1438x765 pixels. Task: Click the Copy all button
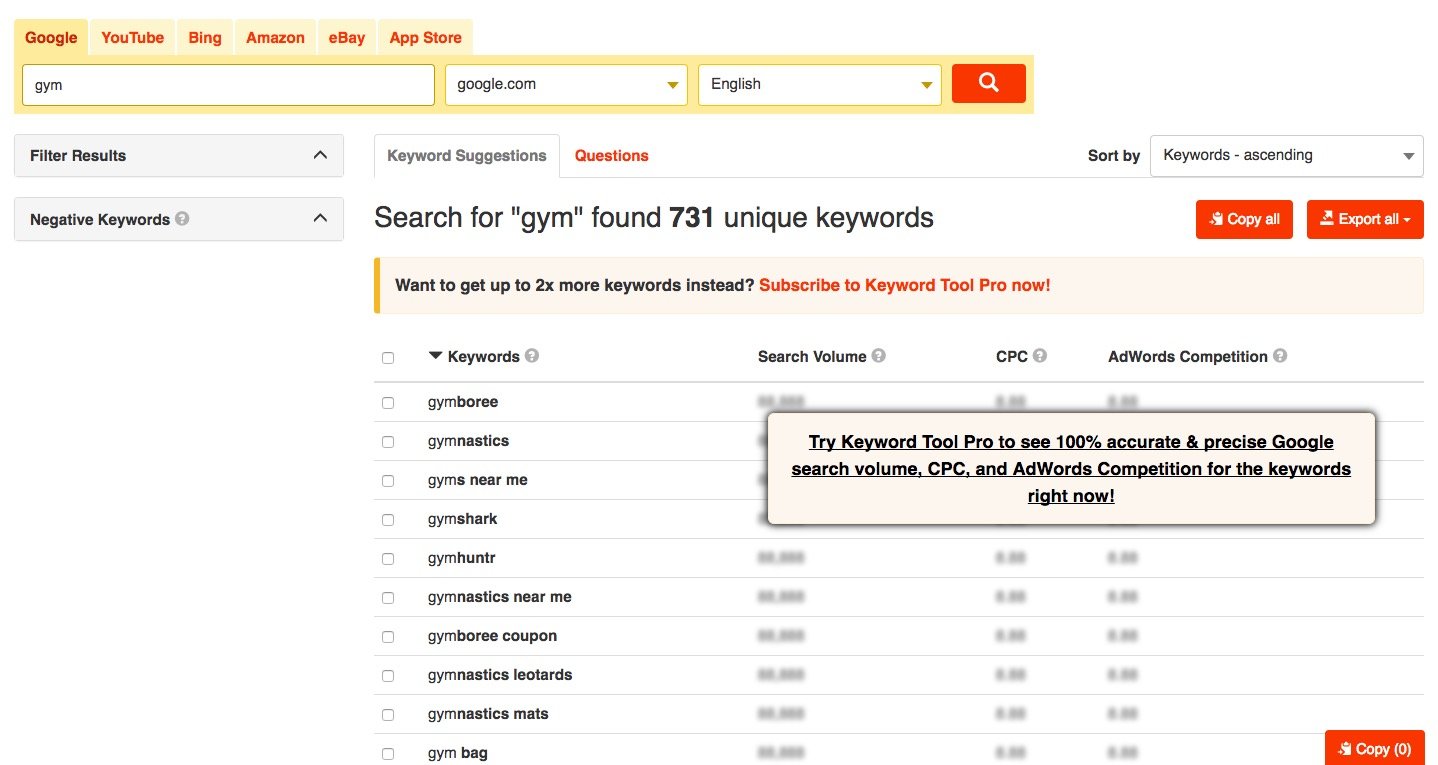tap(1244, 219)
